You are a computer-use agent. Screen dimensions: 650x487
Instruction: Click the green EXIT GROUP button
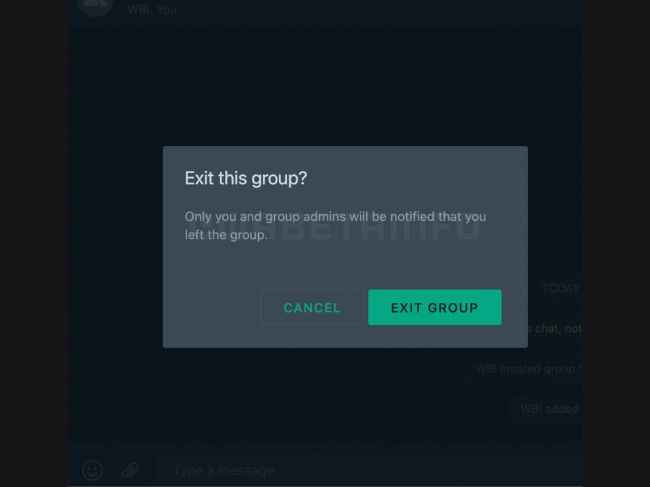pyautogui.click(x=434, y=307)
